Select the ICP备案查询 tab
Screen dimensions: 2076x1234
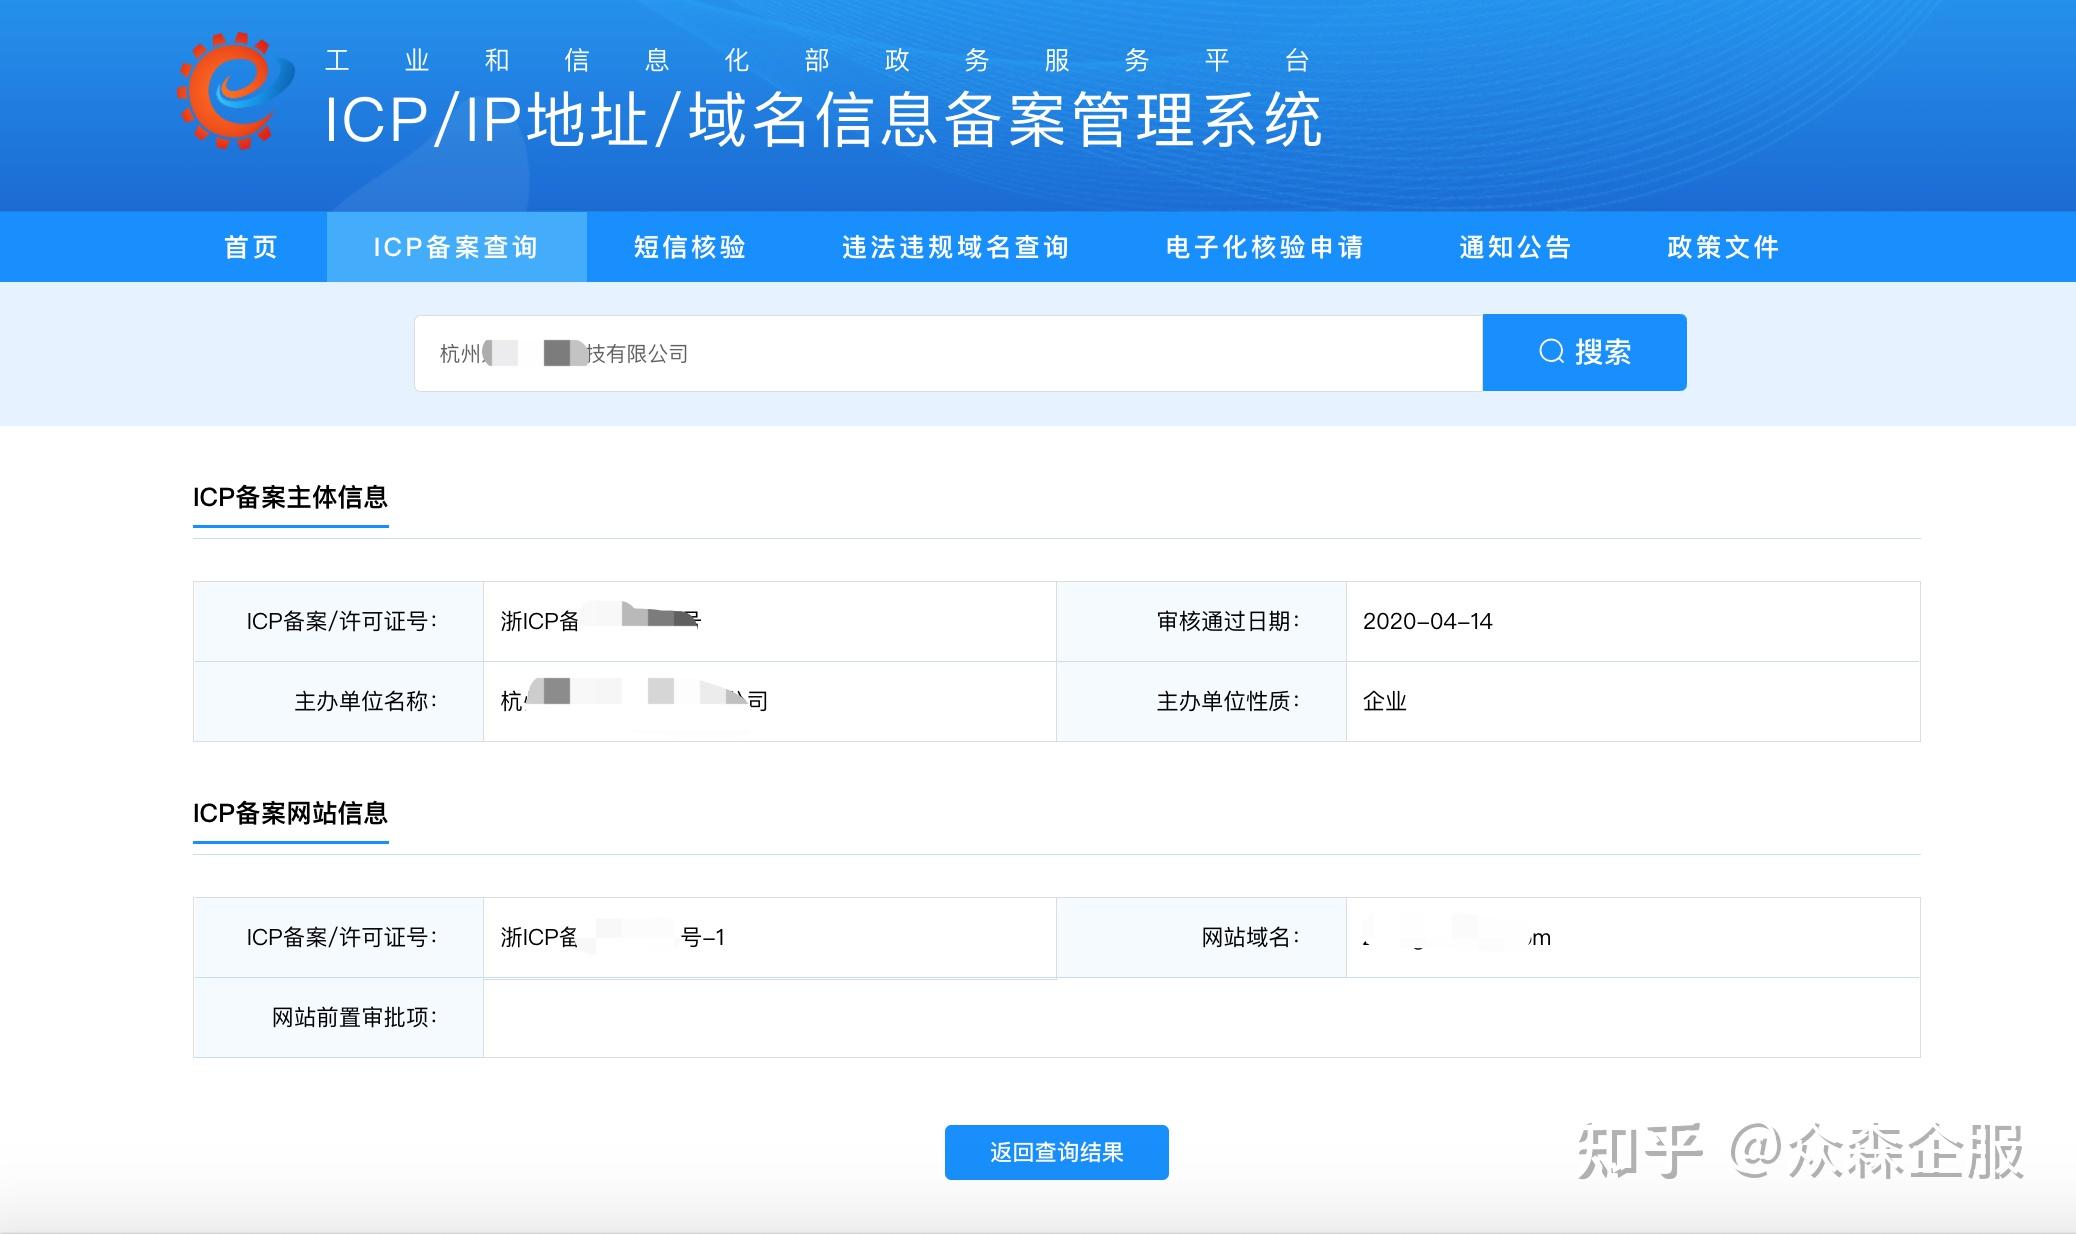pos(456,247)
